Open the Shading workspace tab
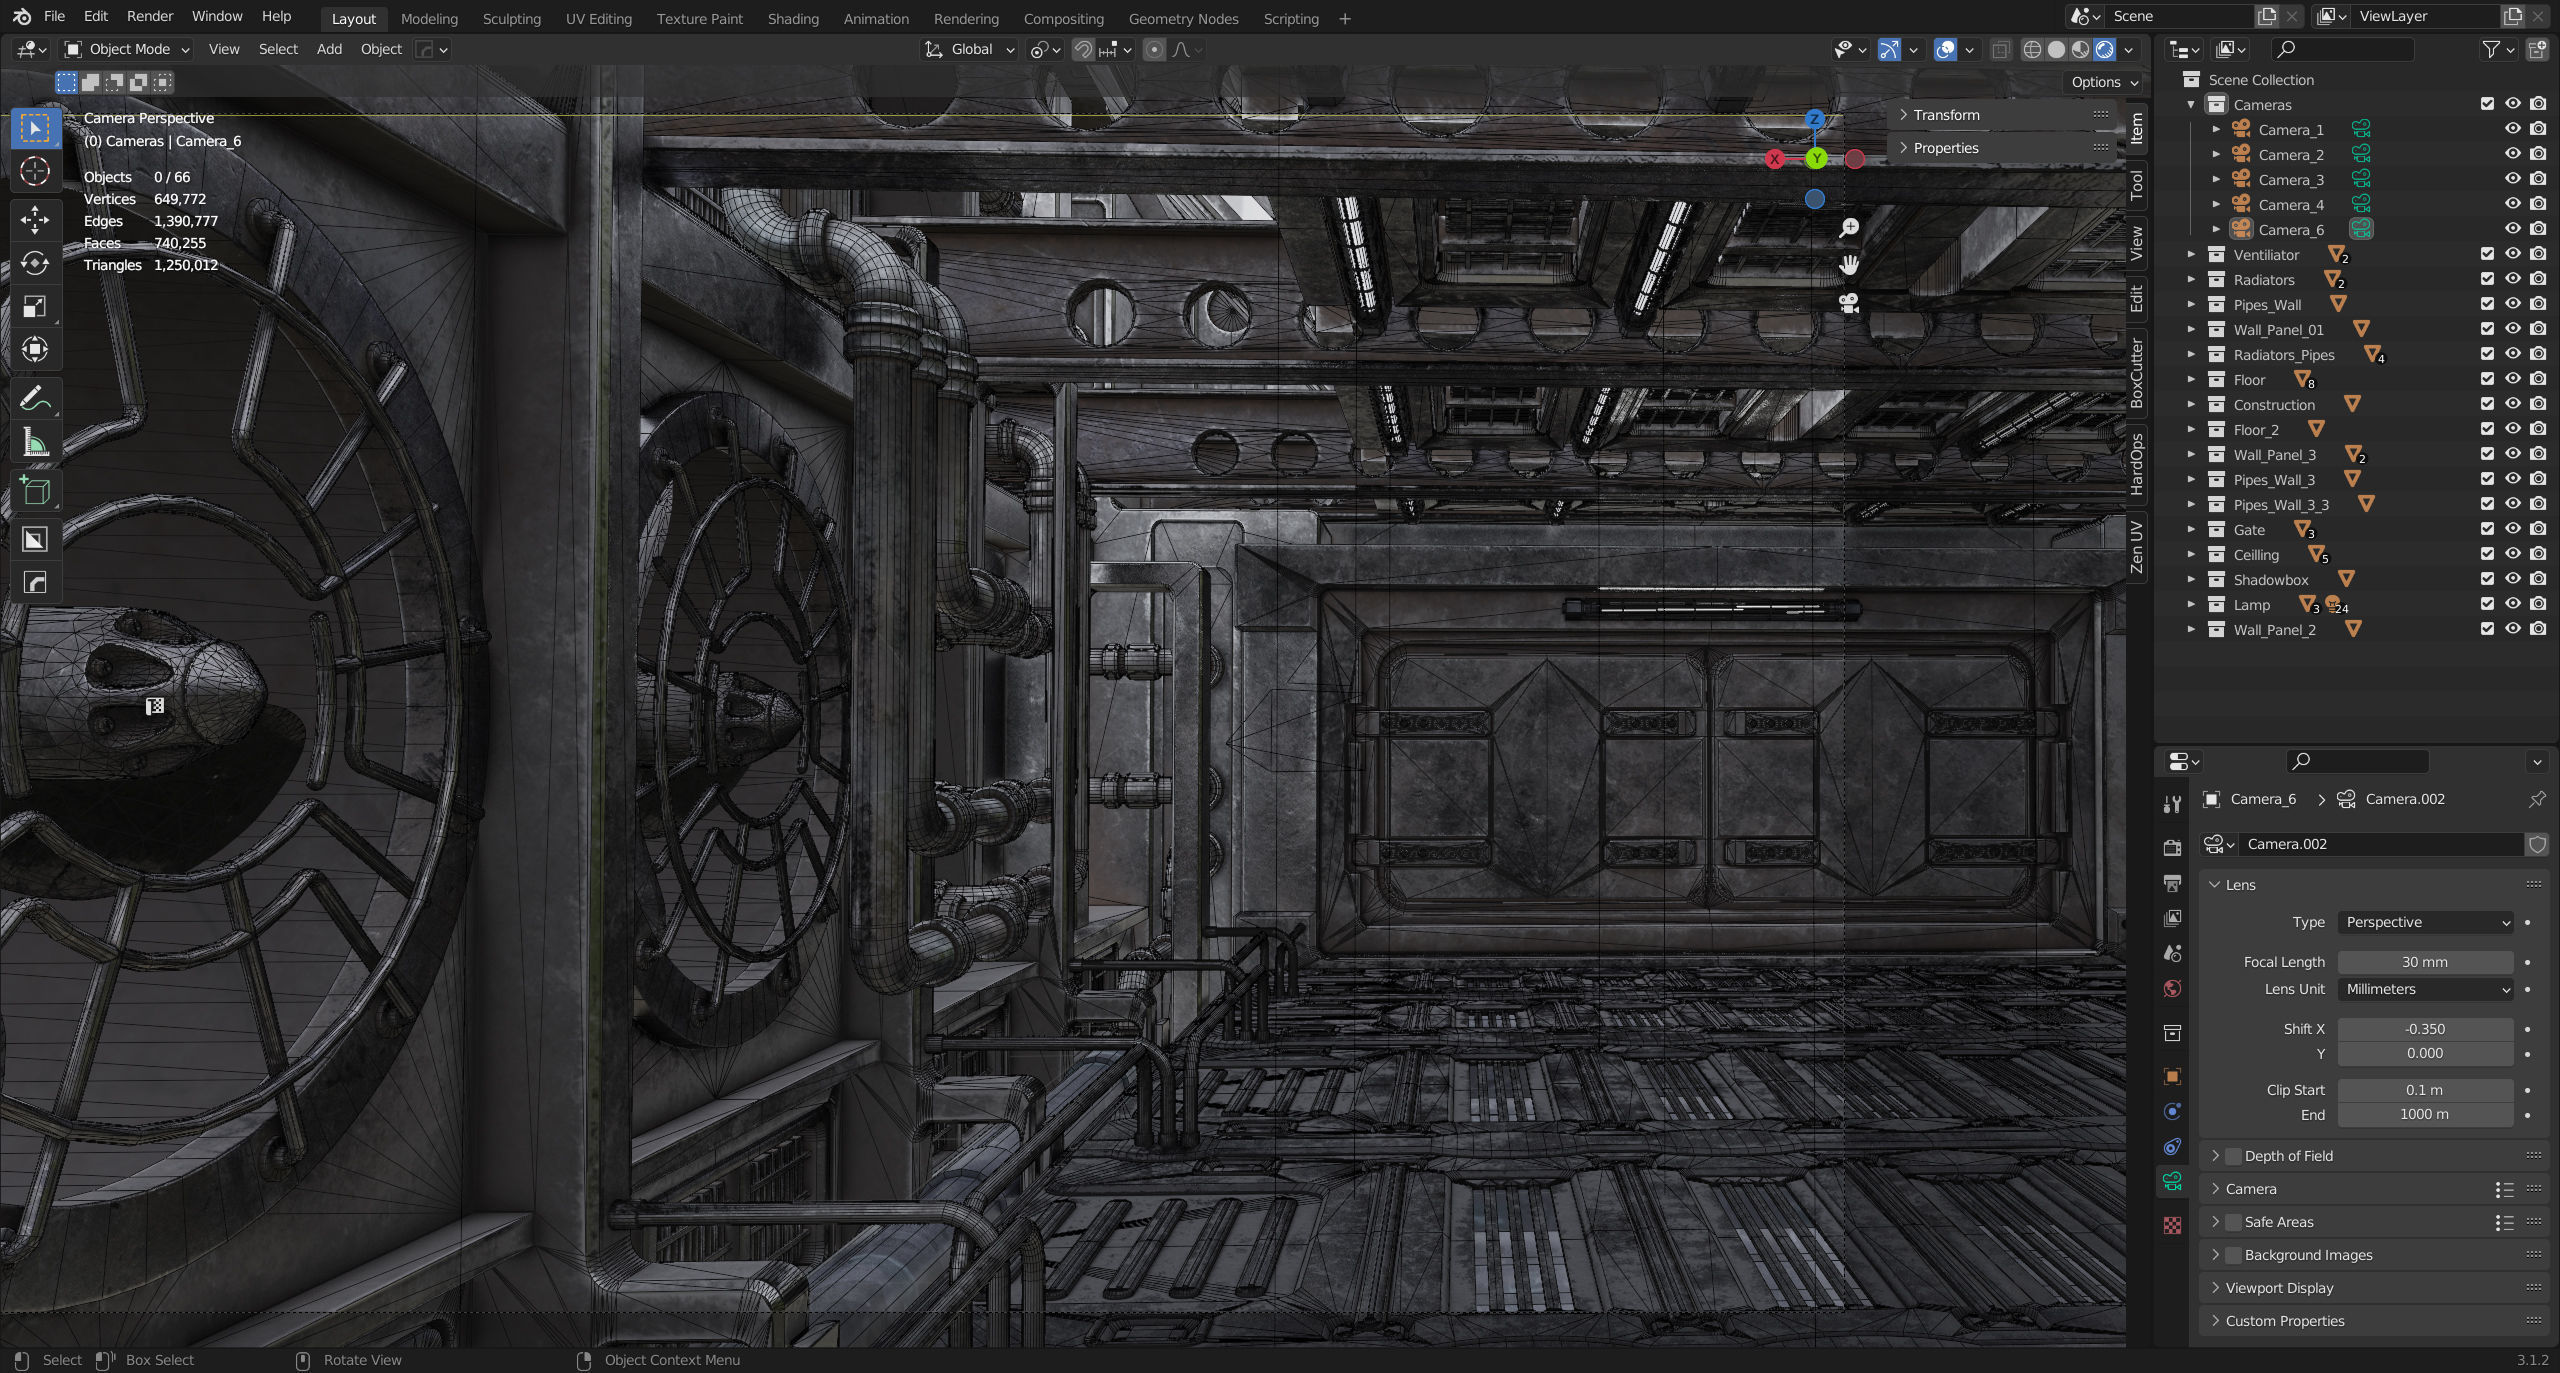 point(792,19)
